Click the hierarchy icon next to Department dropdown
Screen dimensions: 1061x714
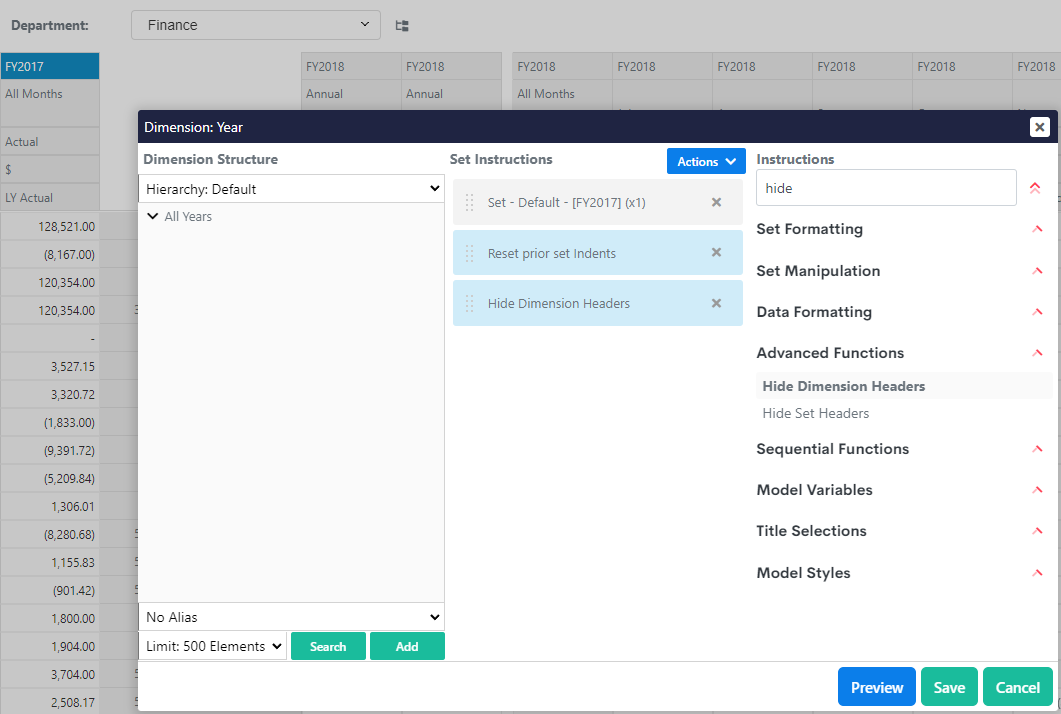(402, 26)
